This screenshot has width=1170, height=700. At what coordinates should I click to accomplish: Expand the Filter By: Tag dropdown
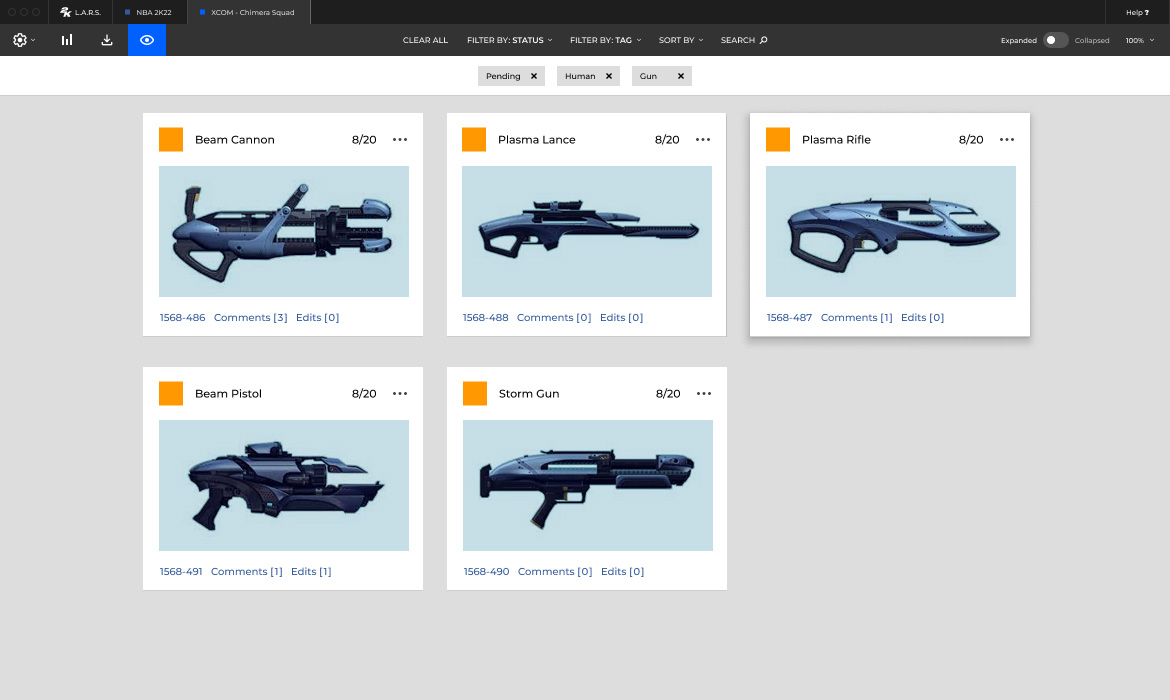coord(605,40)
